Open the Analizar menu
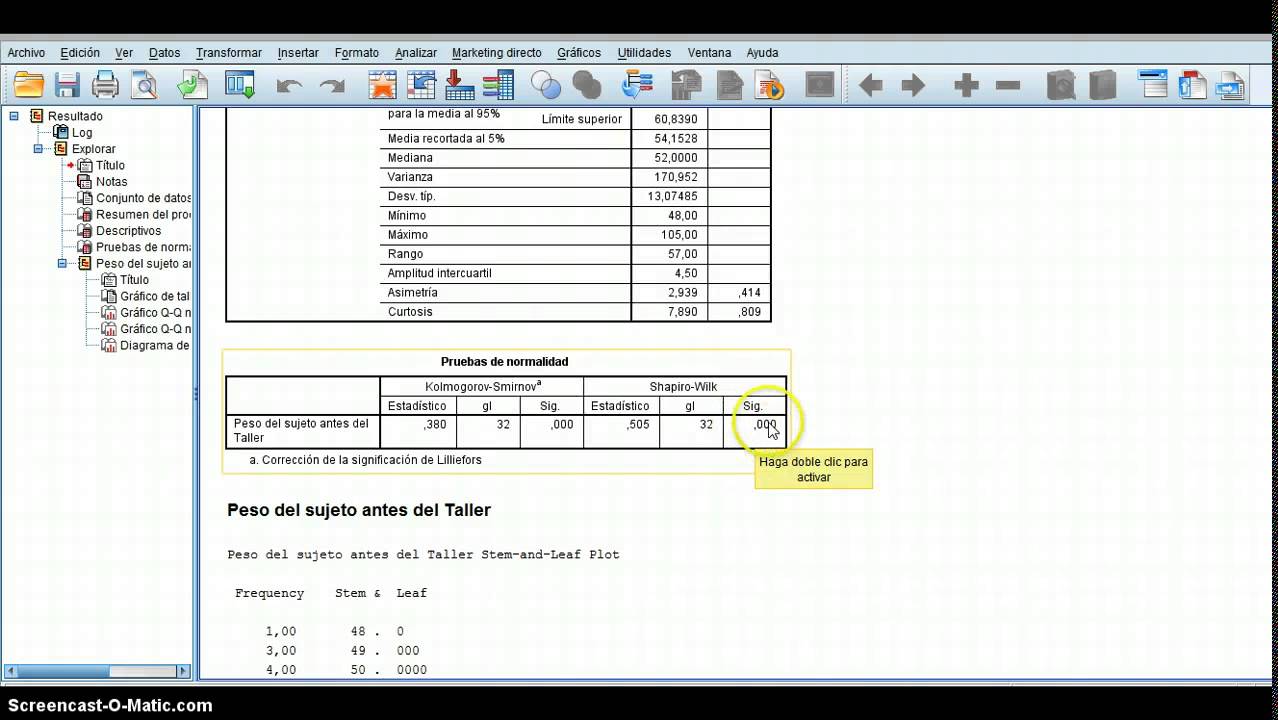Screen dimensions: 1278x720 [x=416, y=53]
